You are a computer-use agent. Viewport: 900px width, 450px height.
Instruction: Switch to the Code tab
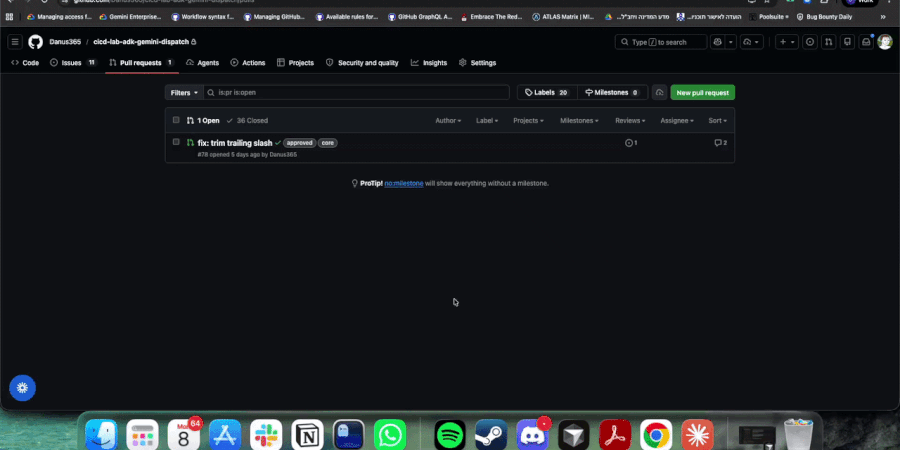[x=25, y=63]
